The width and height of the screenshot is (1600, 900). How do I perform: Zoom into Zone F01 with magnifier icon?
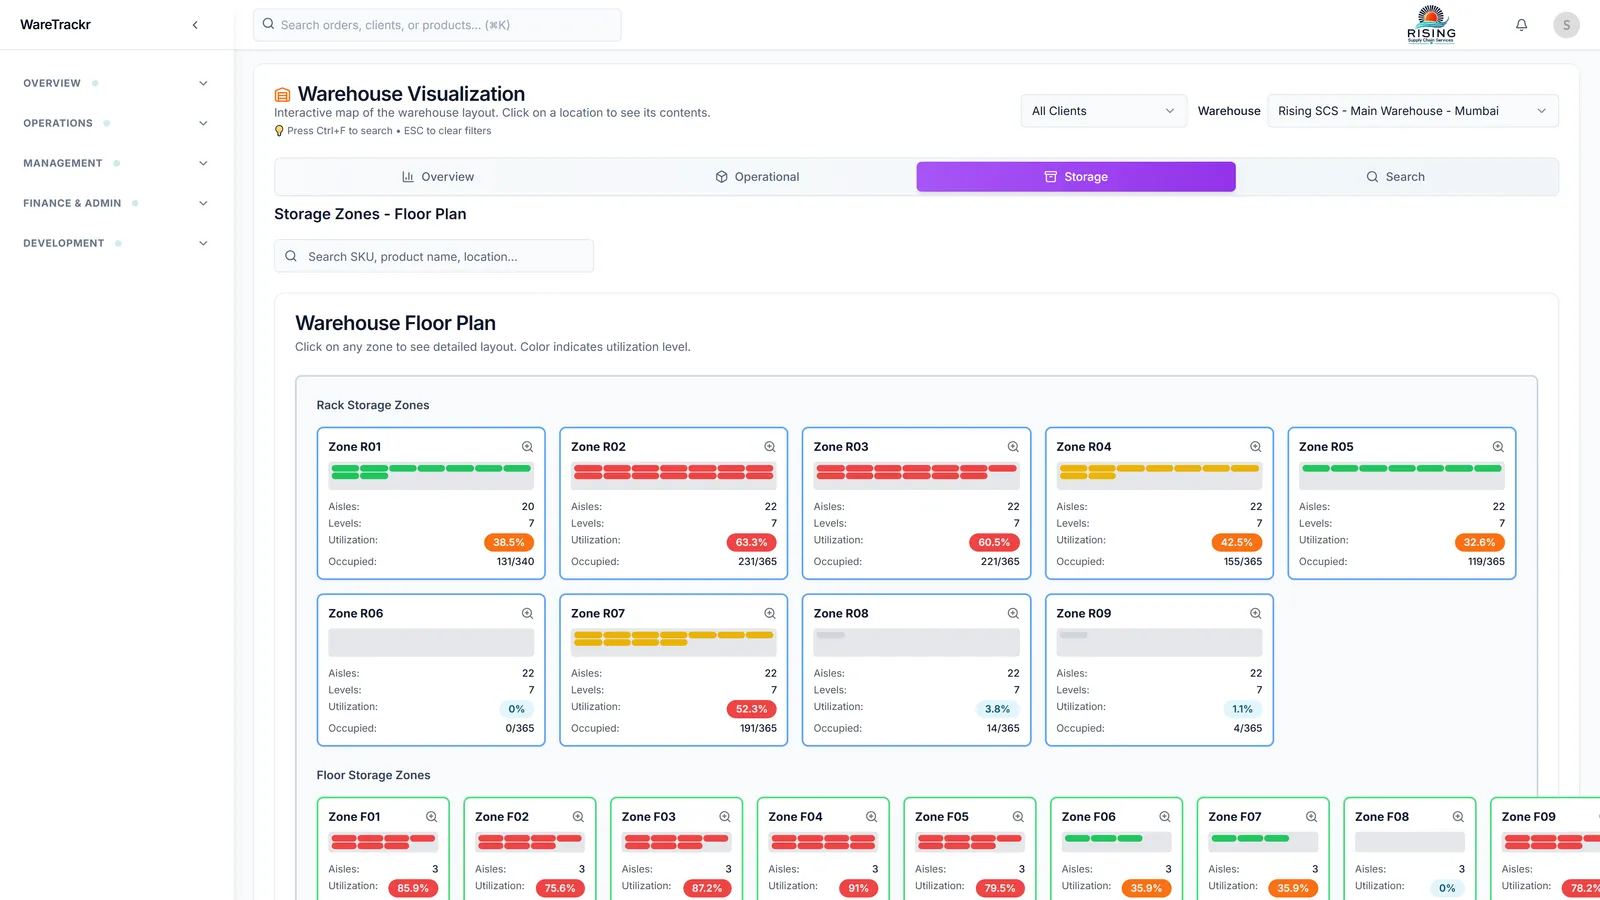[431, 817]
